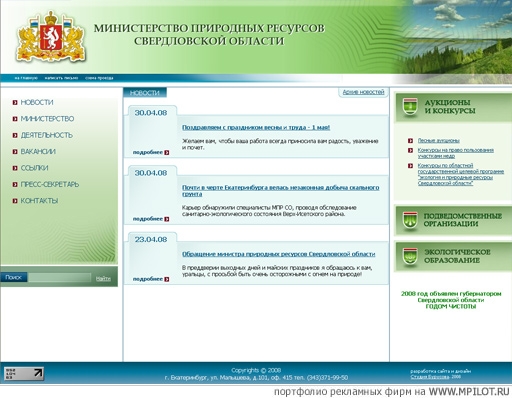512x399 pixels.
Task: Open the ССЫЛКИ menu item
Action: point(35,168)
